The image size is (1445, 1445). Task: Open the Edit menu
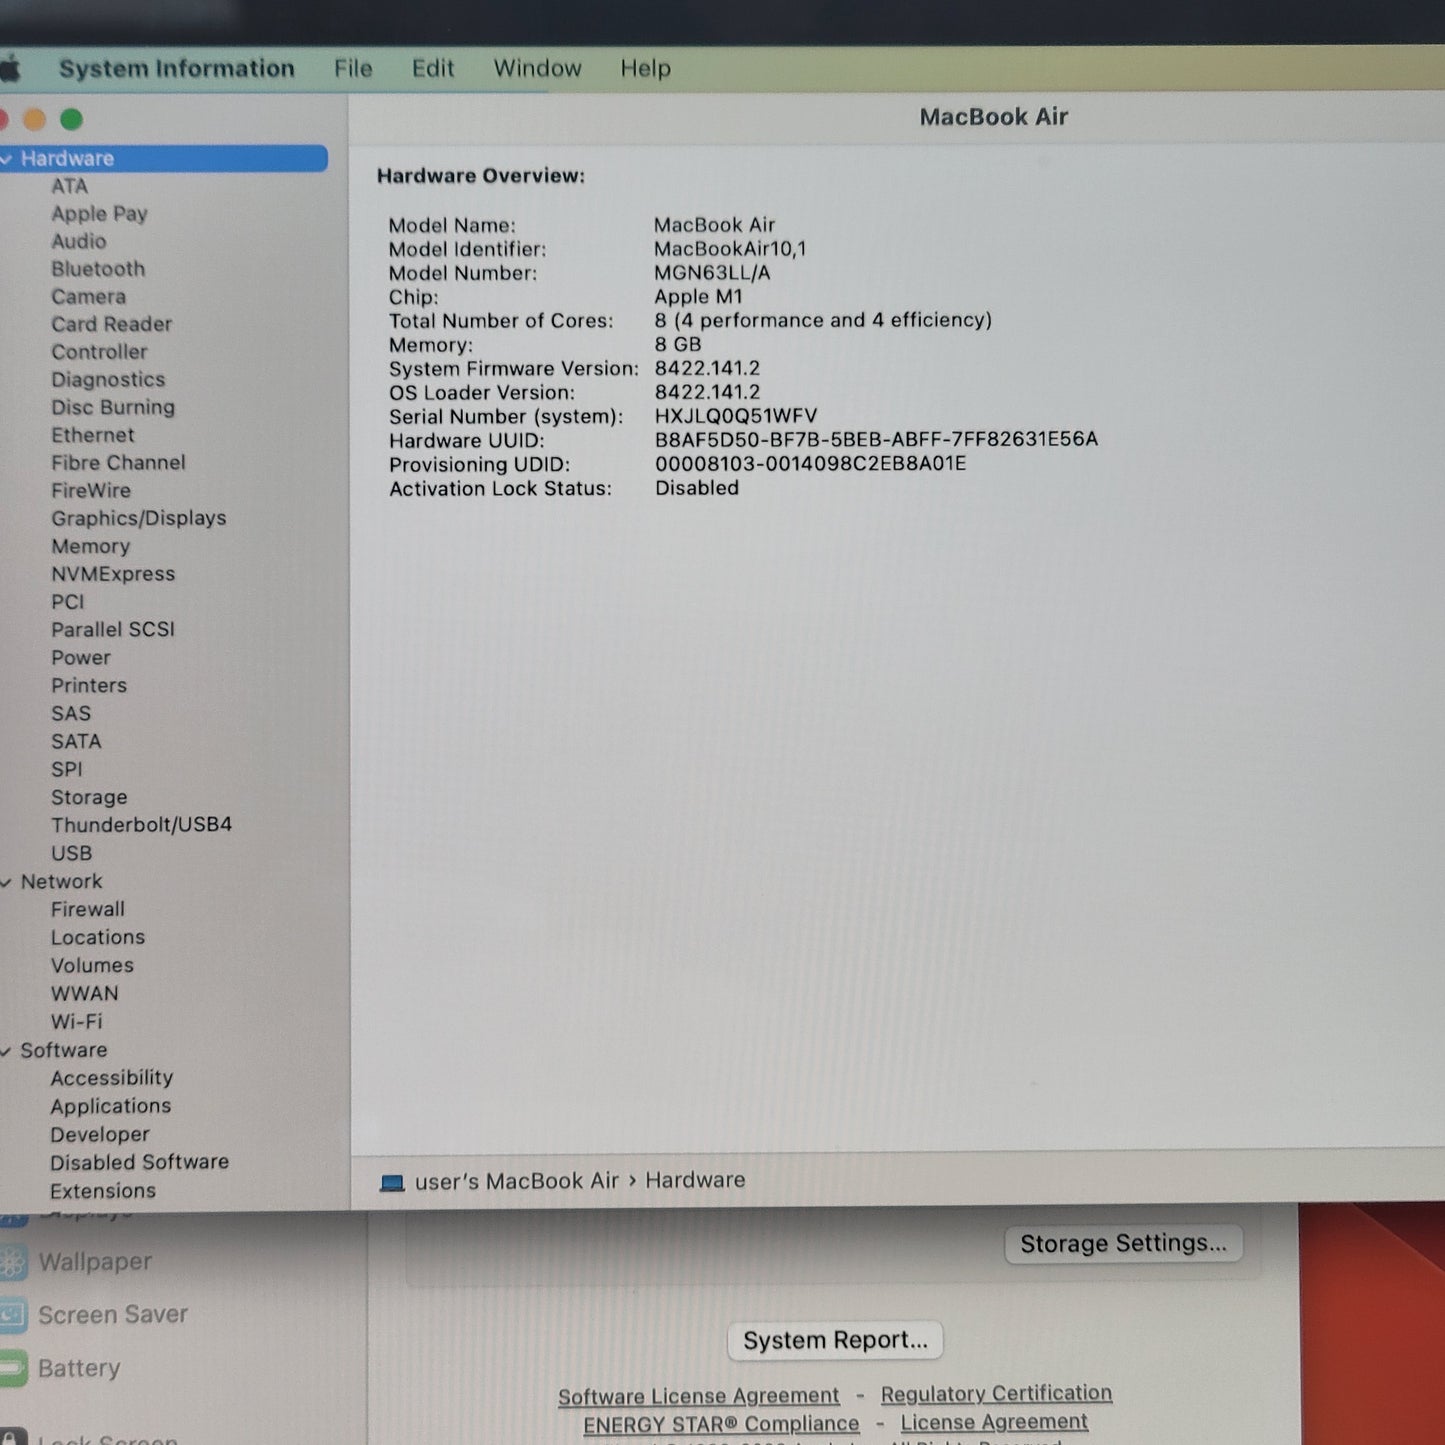(x=433, y=69)
